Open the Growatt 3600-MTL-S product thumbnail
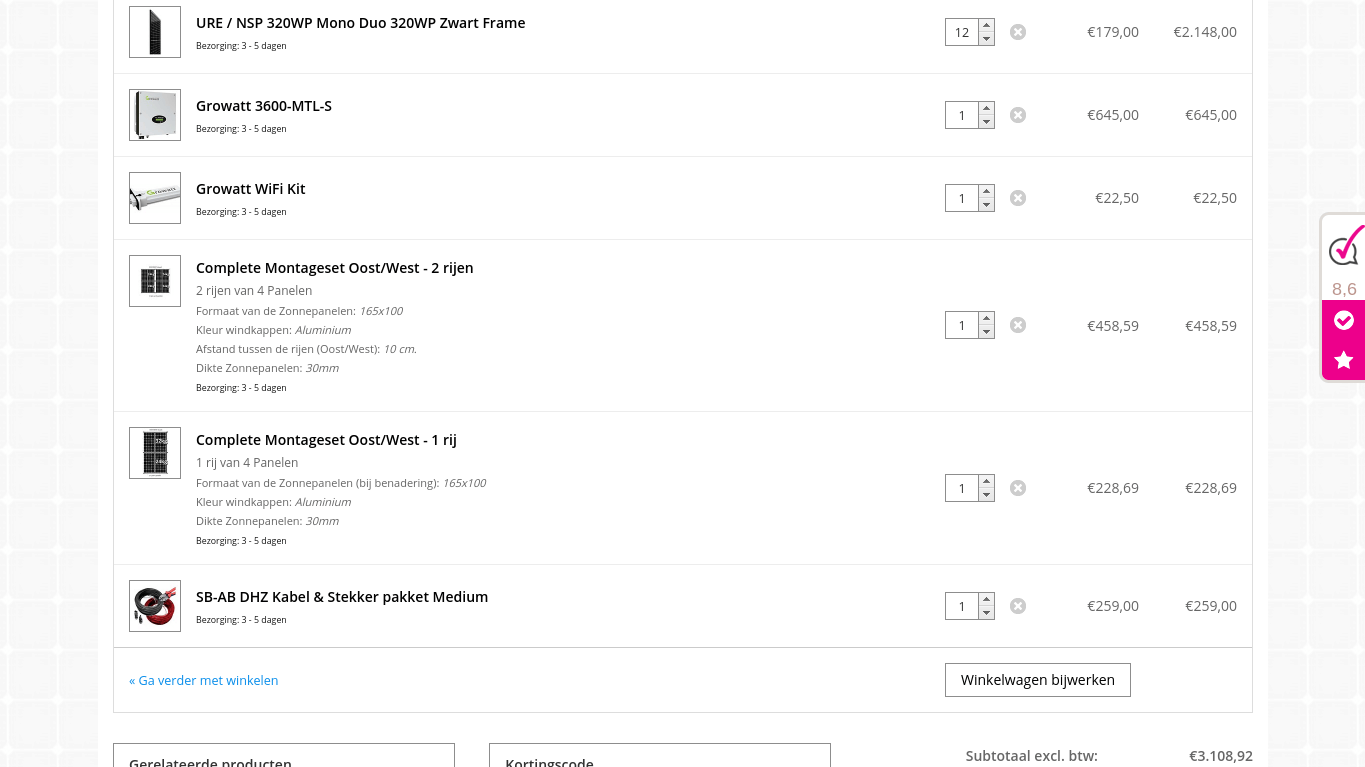This screenshot has width=1365, height=767. click(x=155, y=115)
